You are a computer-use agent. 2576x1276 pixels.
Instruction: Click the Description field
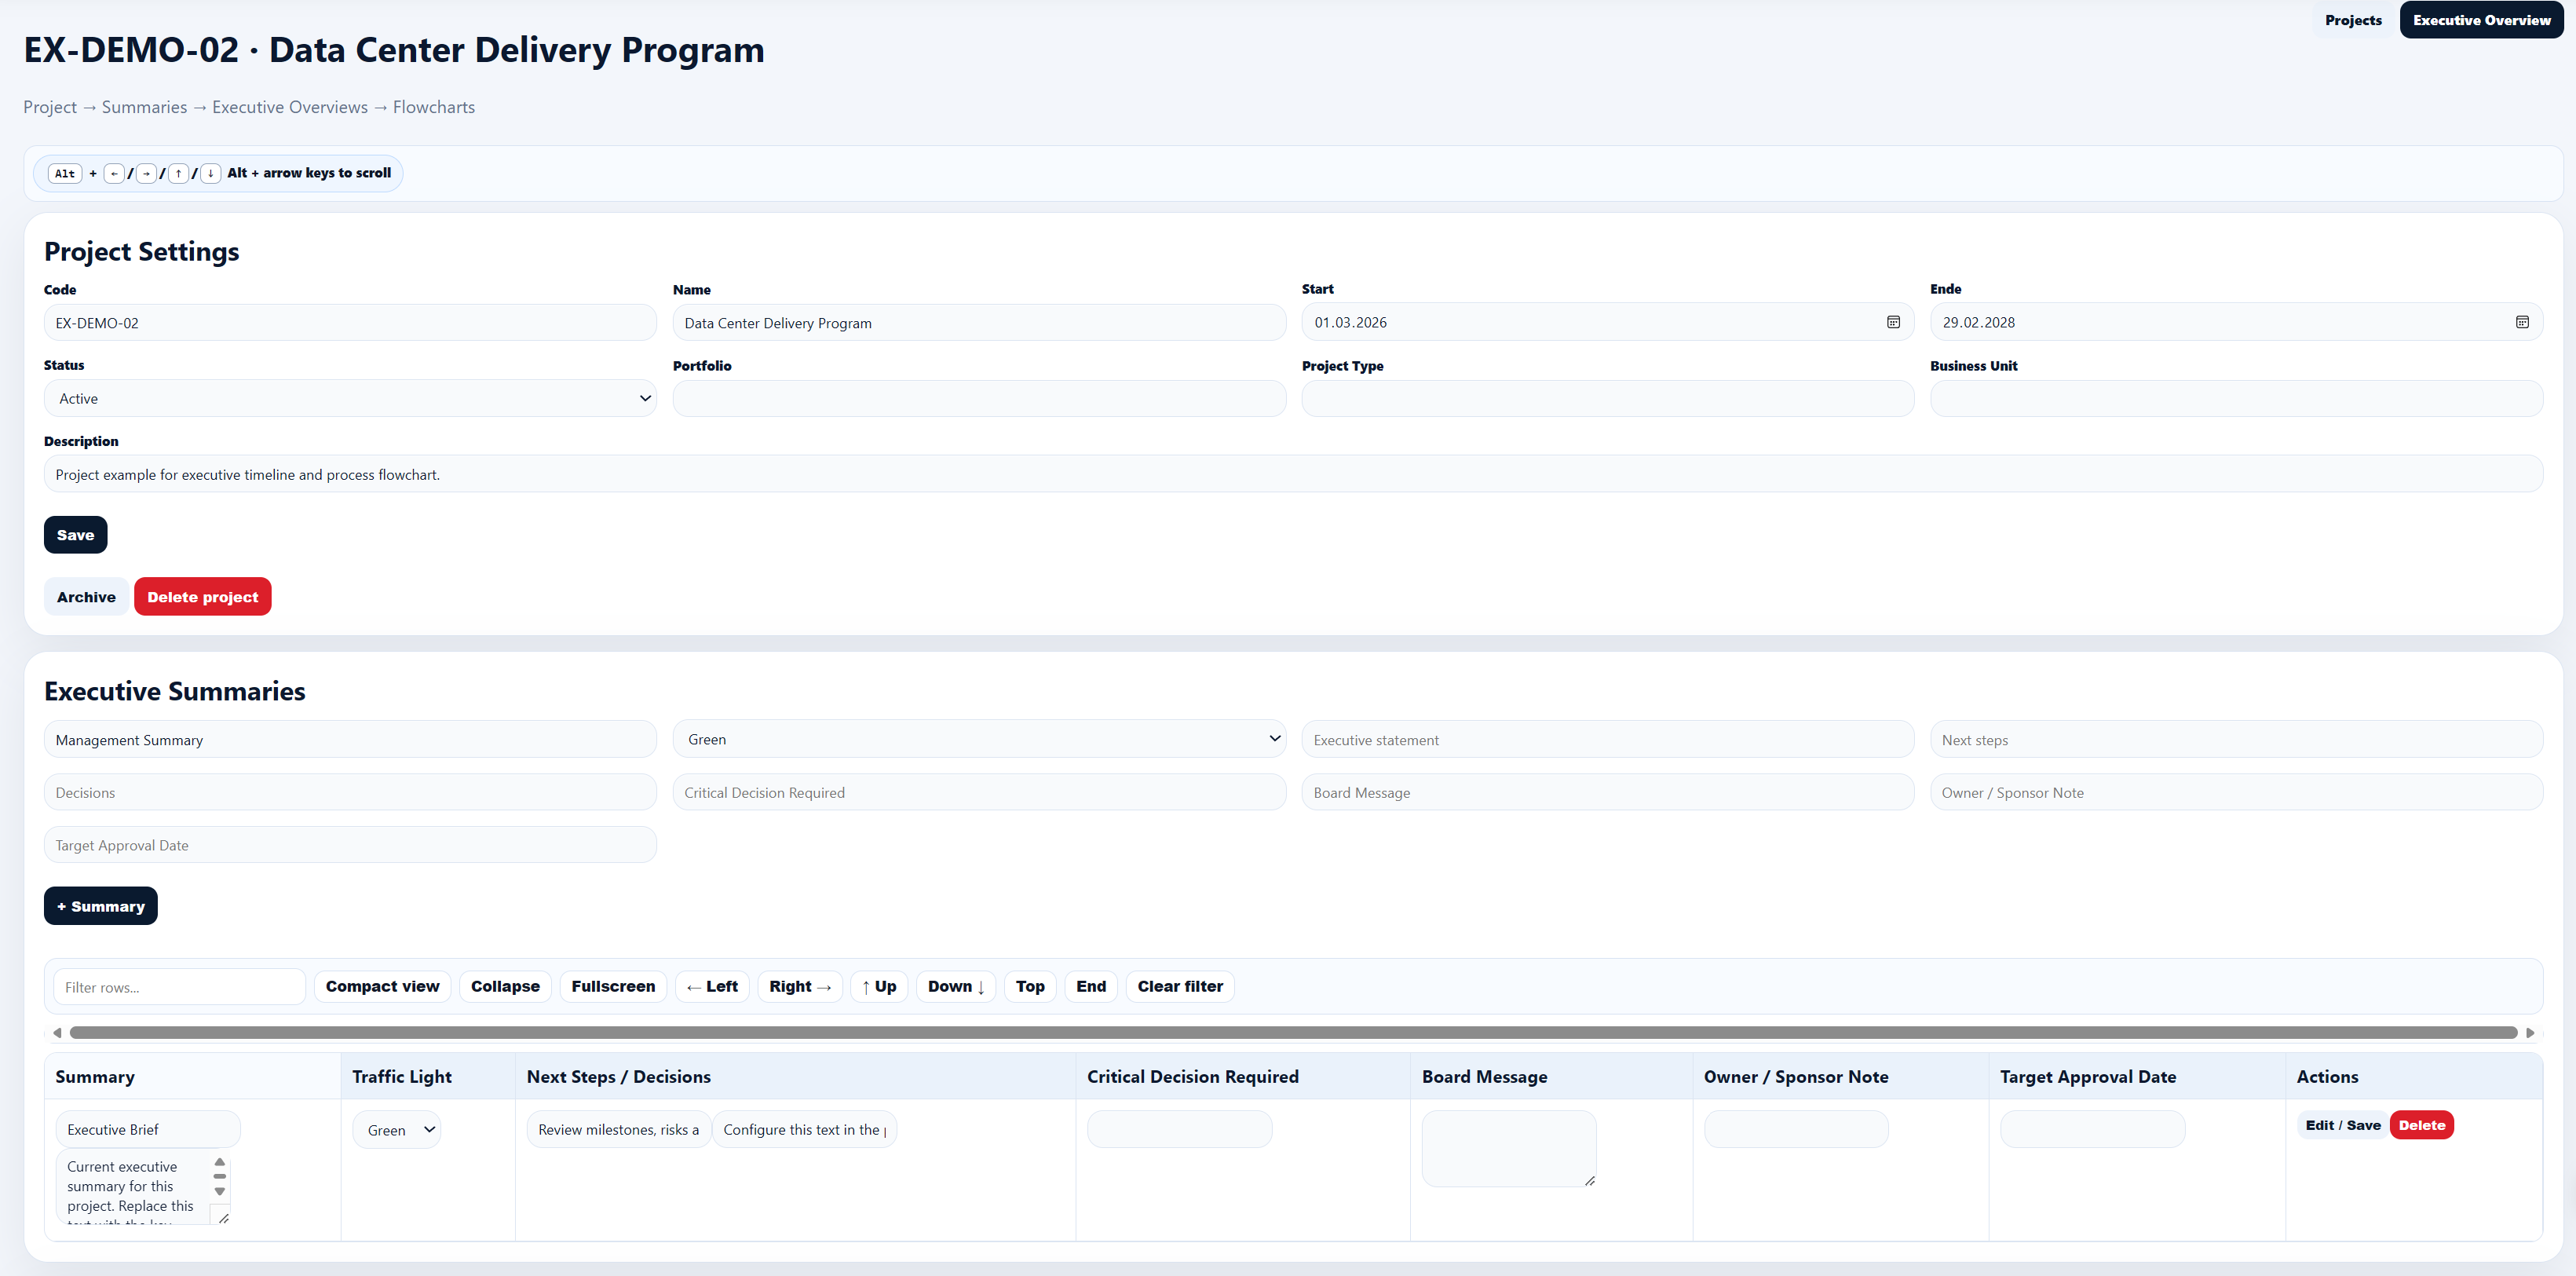1293,474
